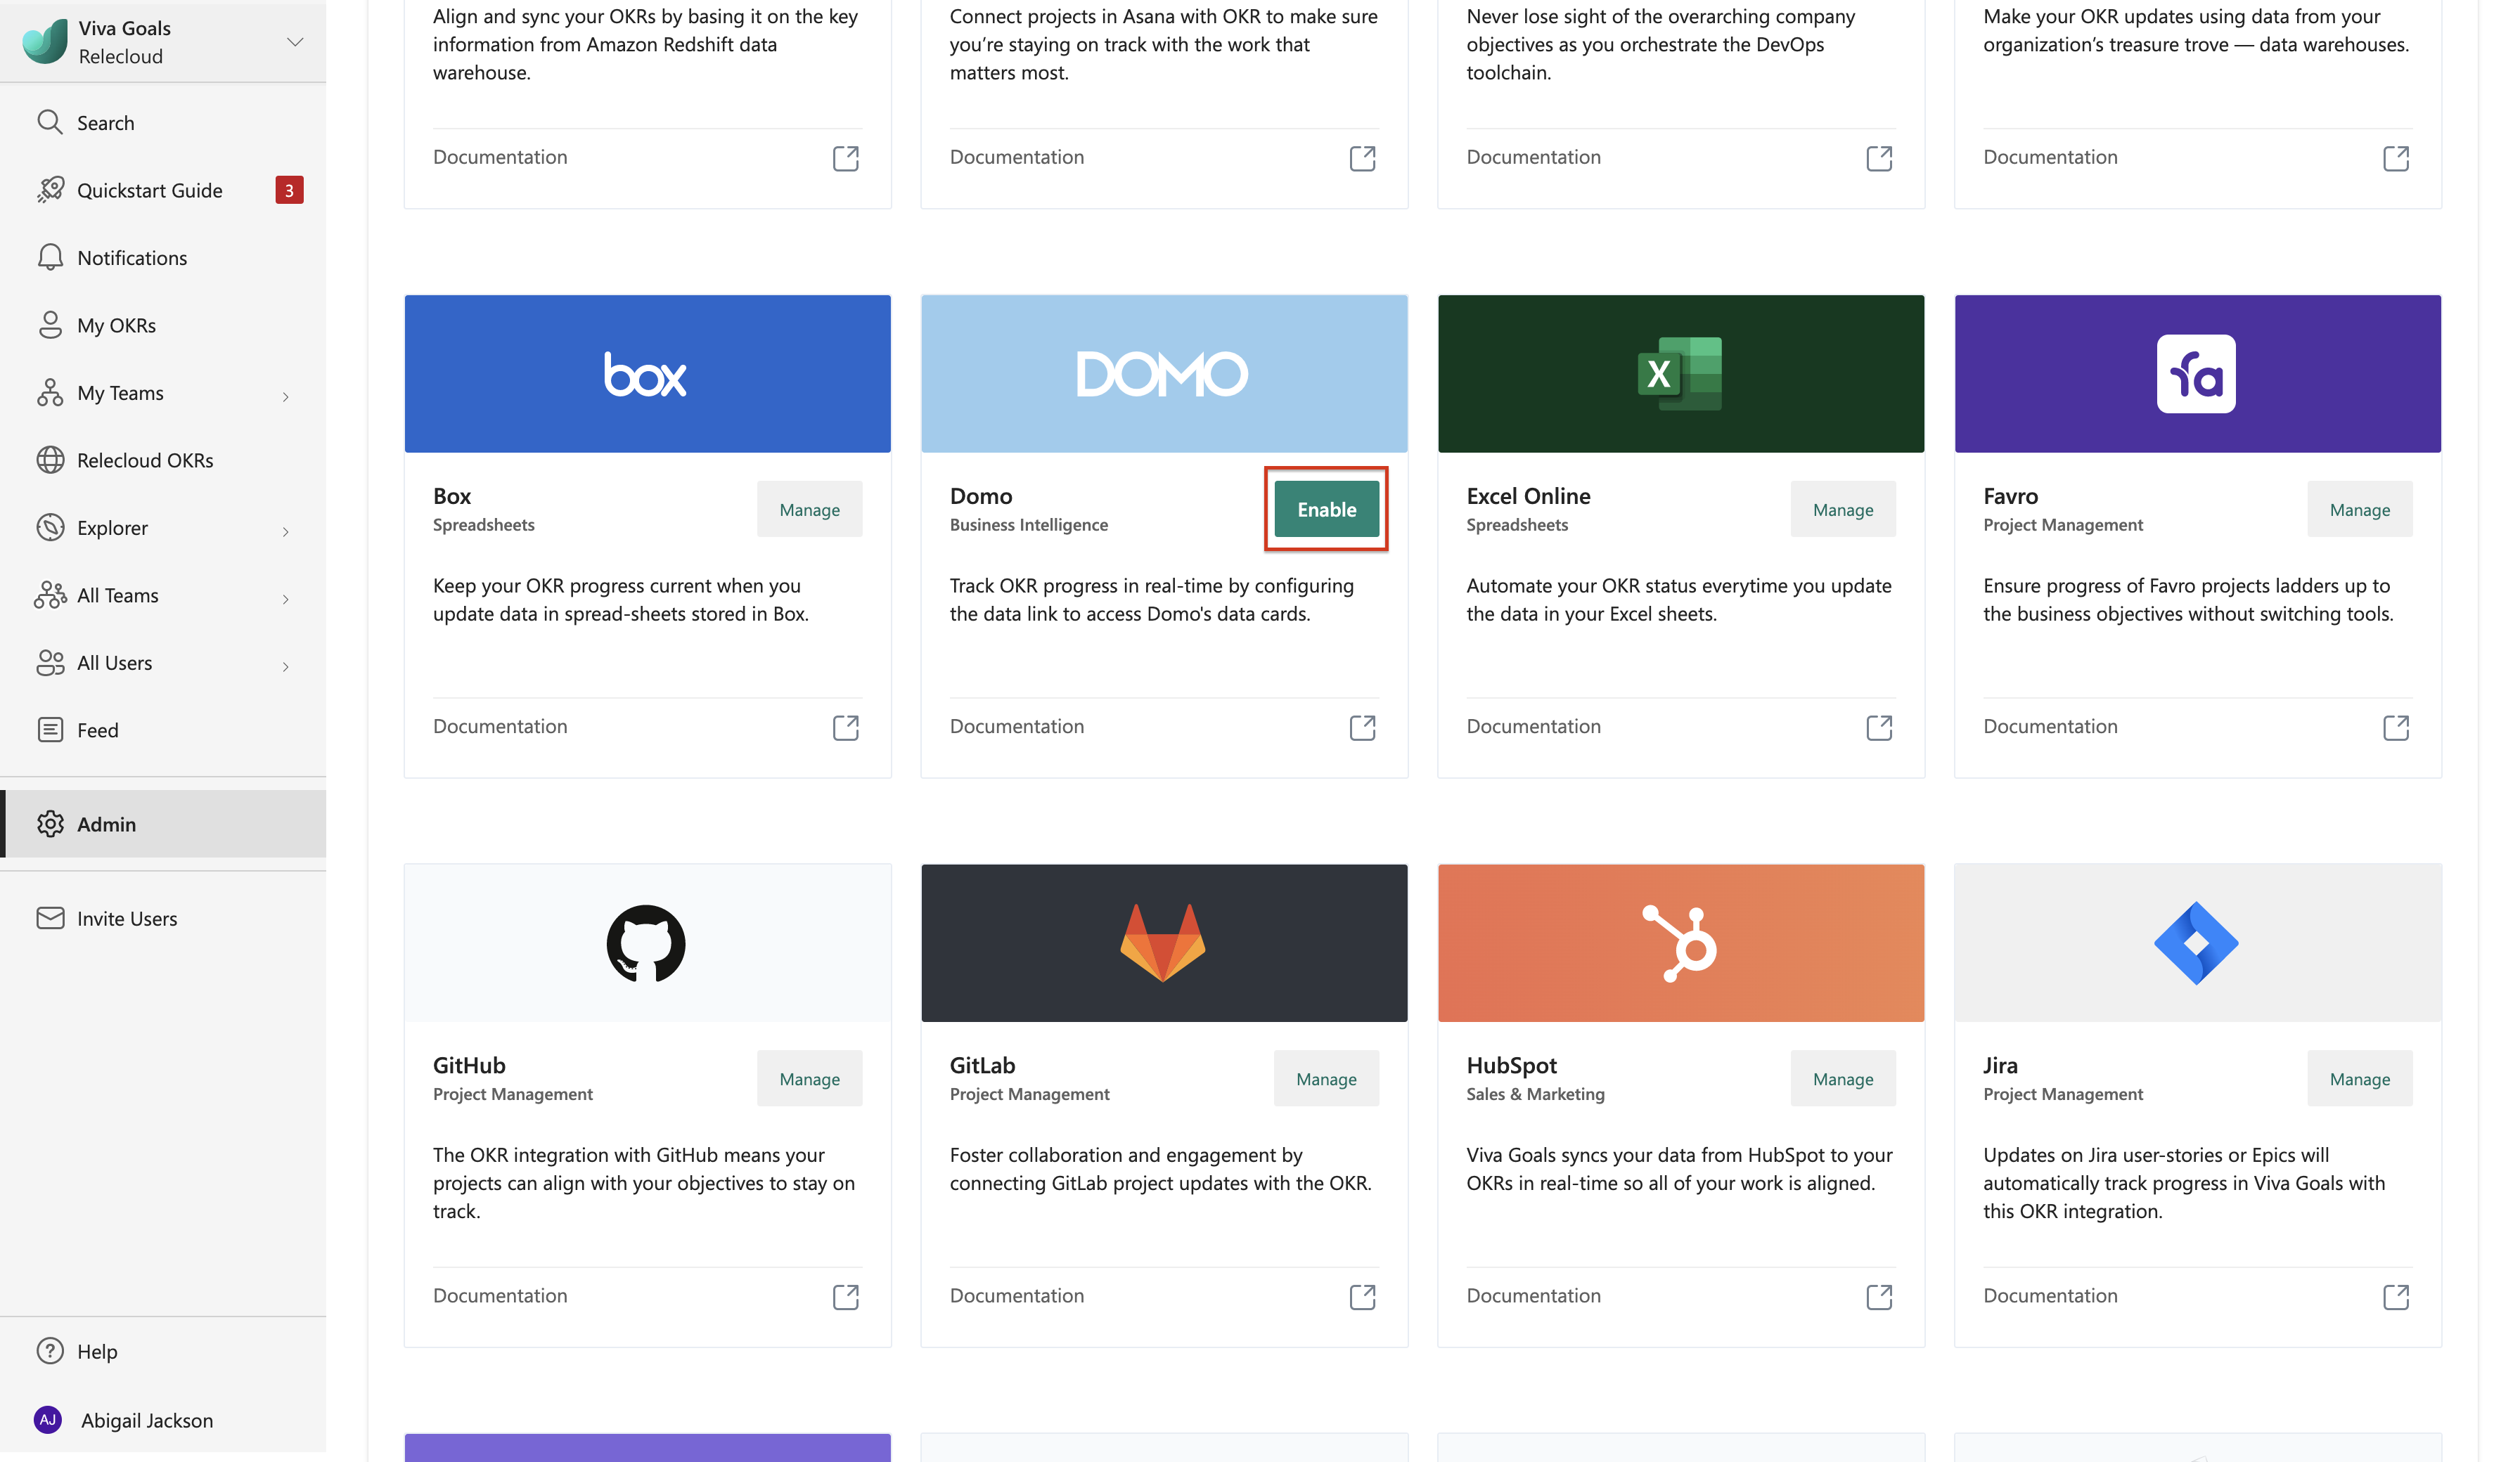Go to My OKRs in the sidebar
The width and height of the screenshot is (2520, 1462).
click(x=163, y=325)
